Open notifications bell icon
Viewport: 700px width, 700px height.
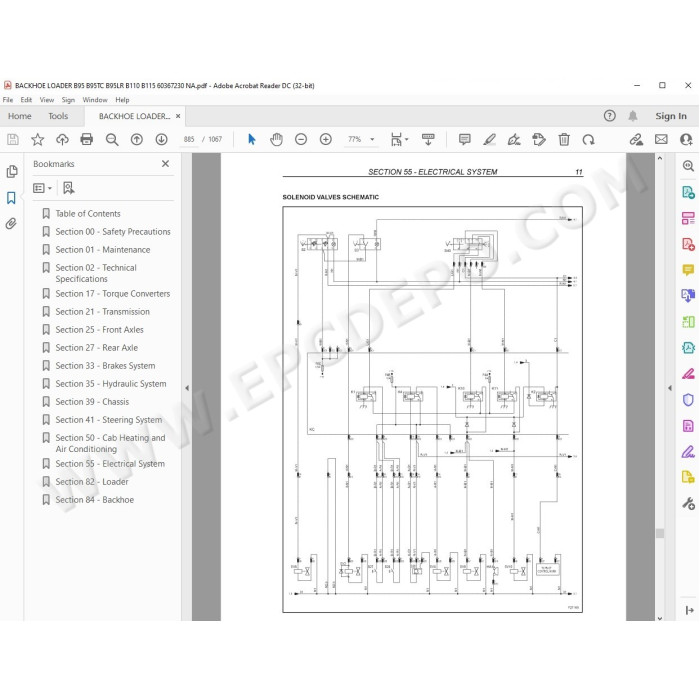point(633,116)
